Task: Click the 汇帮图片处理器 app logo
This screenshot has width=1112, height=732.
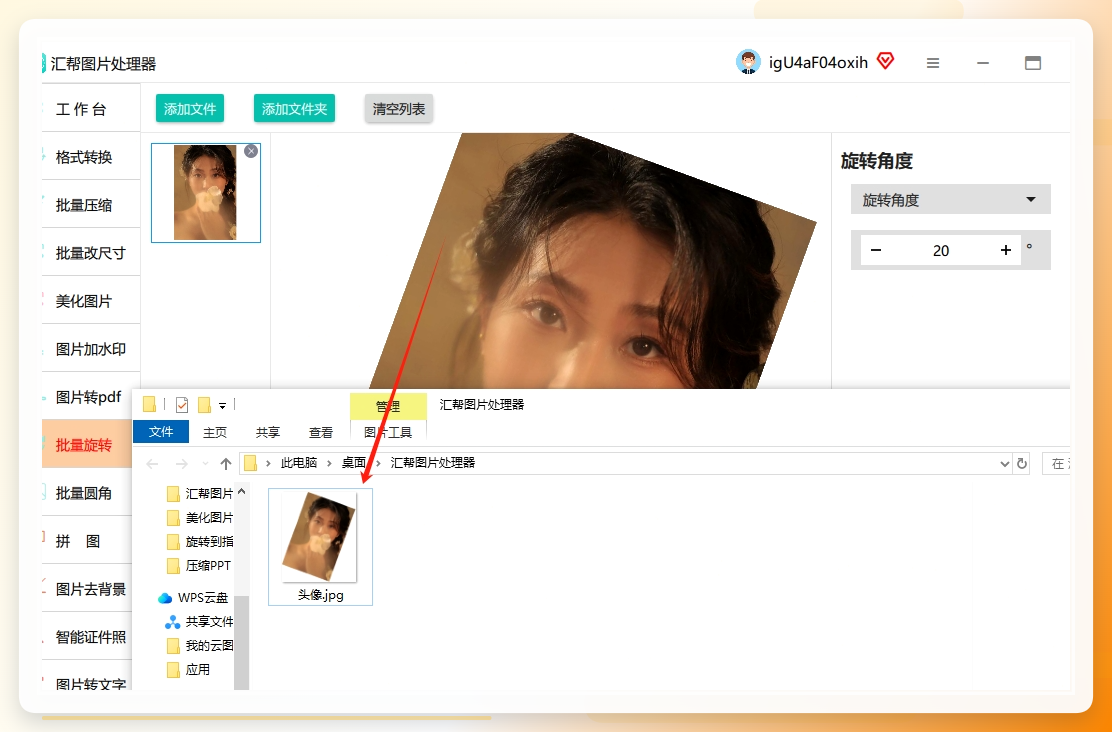Action: click(x=44, y=63)
